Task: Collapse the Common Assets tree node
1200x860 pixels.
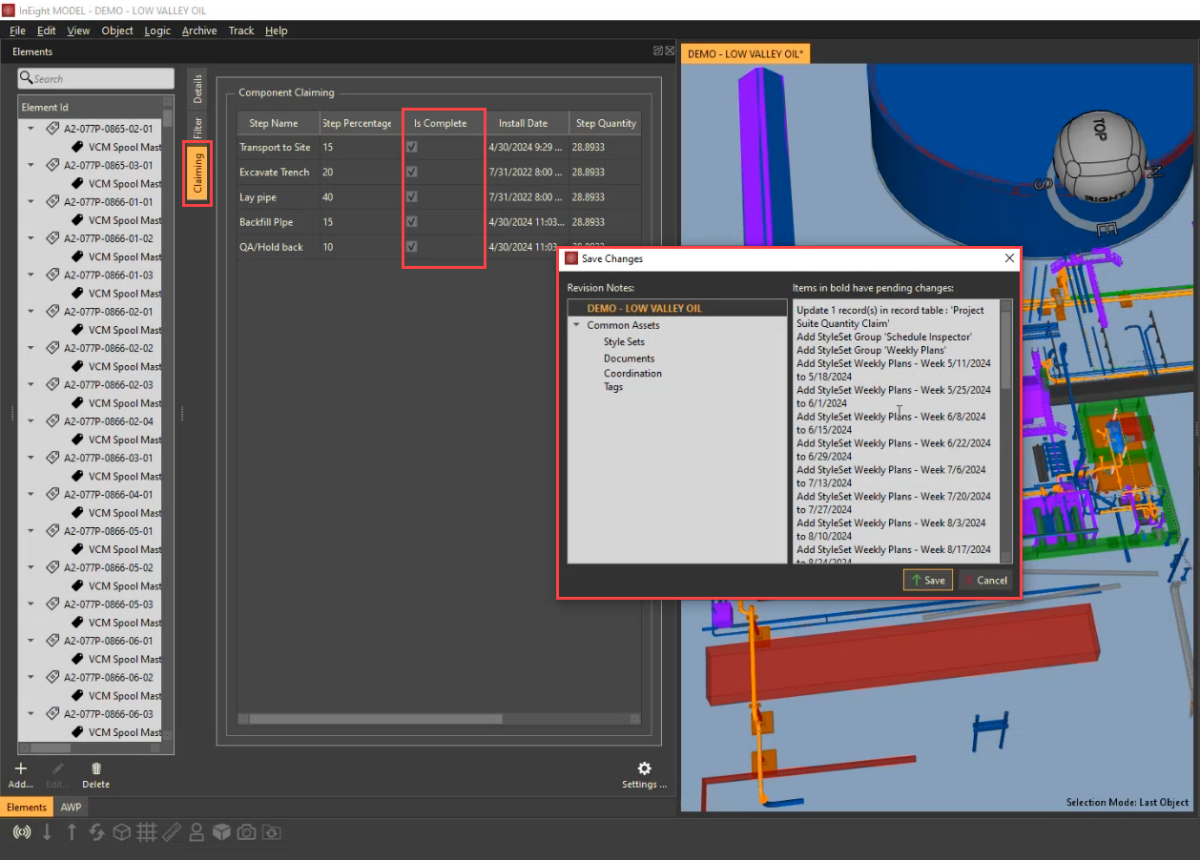Action: (x=576, y=326)
